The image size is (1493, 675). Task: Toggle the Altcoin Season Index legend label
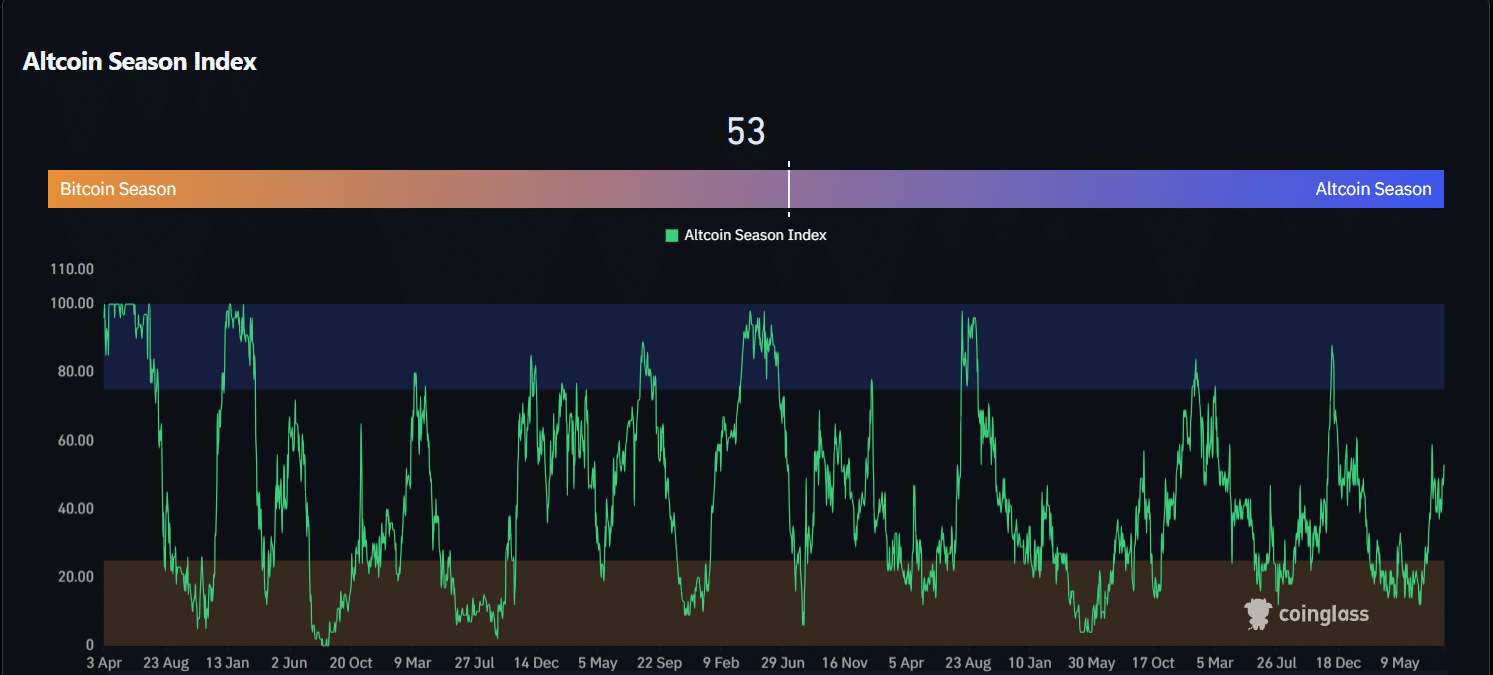(x=755, y=236)
